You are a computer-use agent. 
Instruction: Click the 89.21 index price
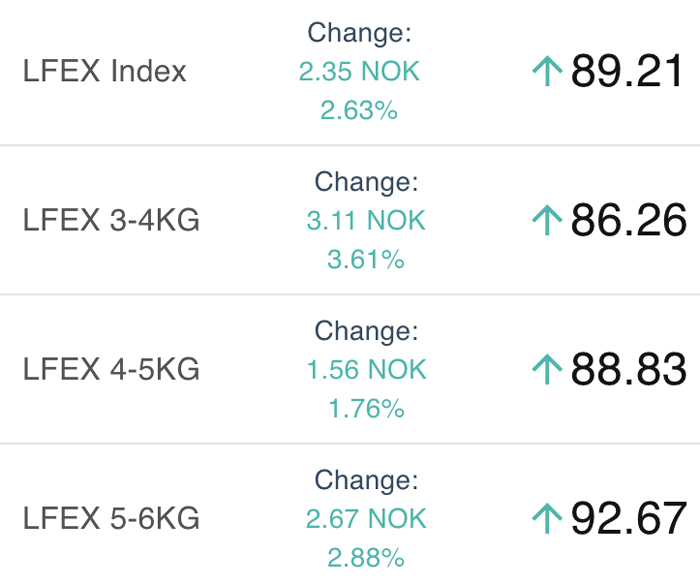point(627,71)
